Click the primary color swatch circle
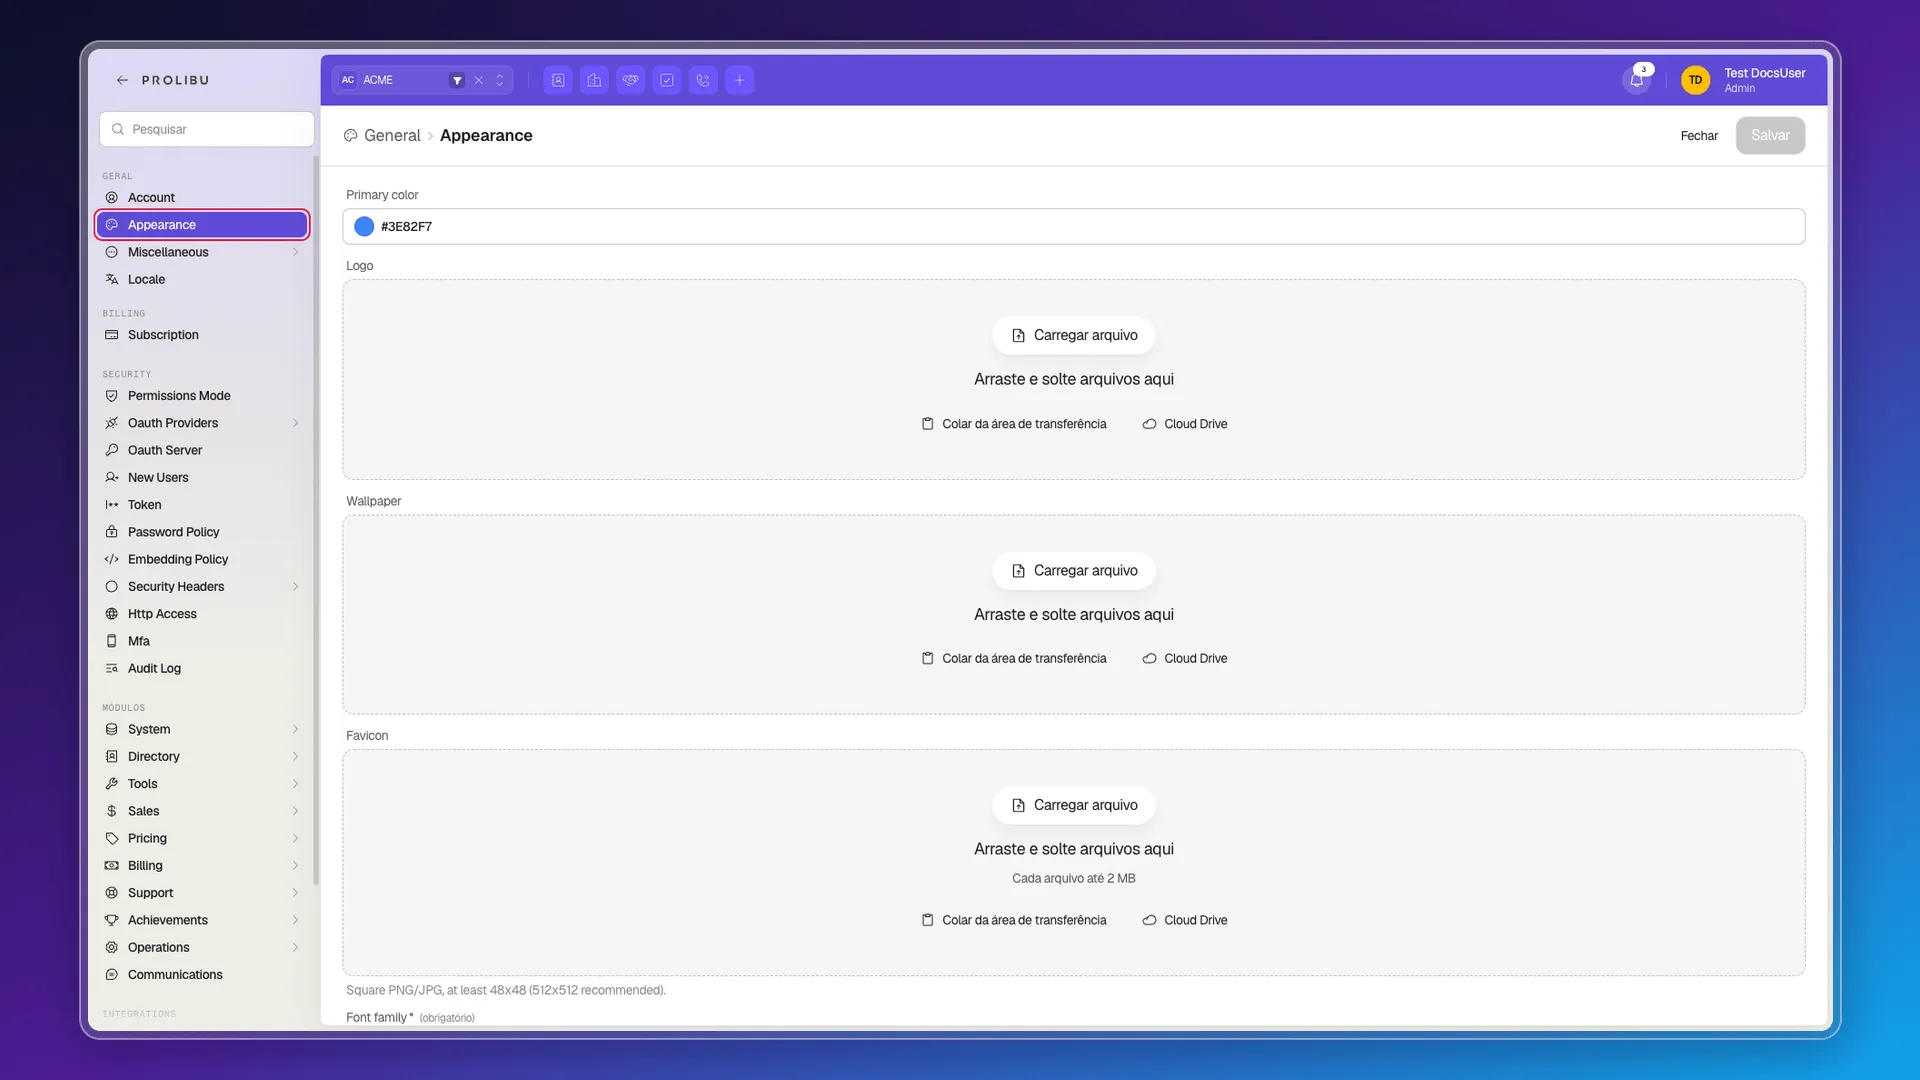The image size is (1920, 1080). click(x=364, y=227)
